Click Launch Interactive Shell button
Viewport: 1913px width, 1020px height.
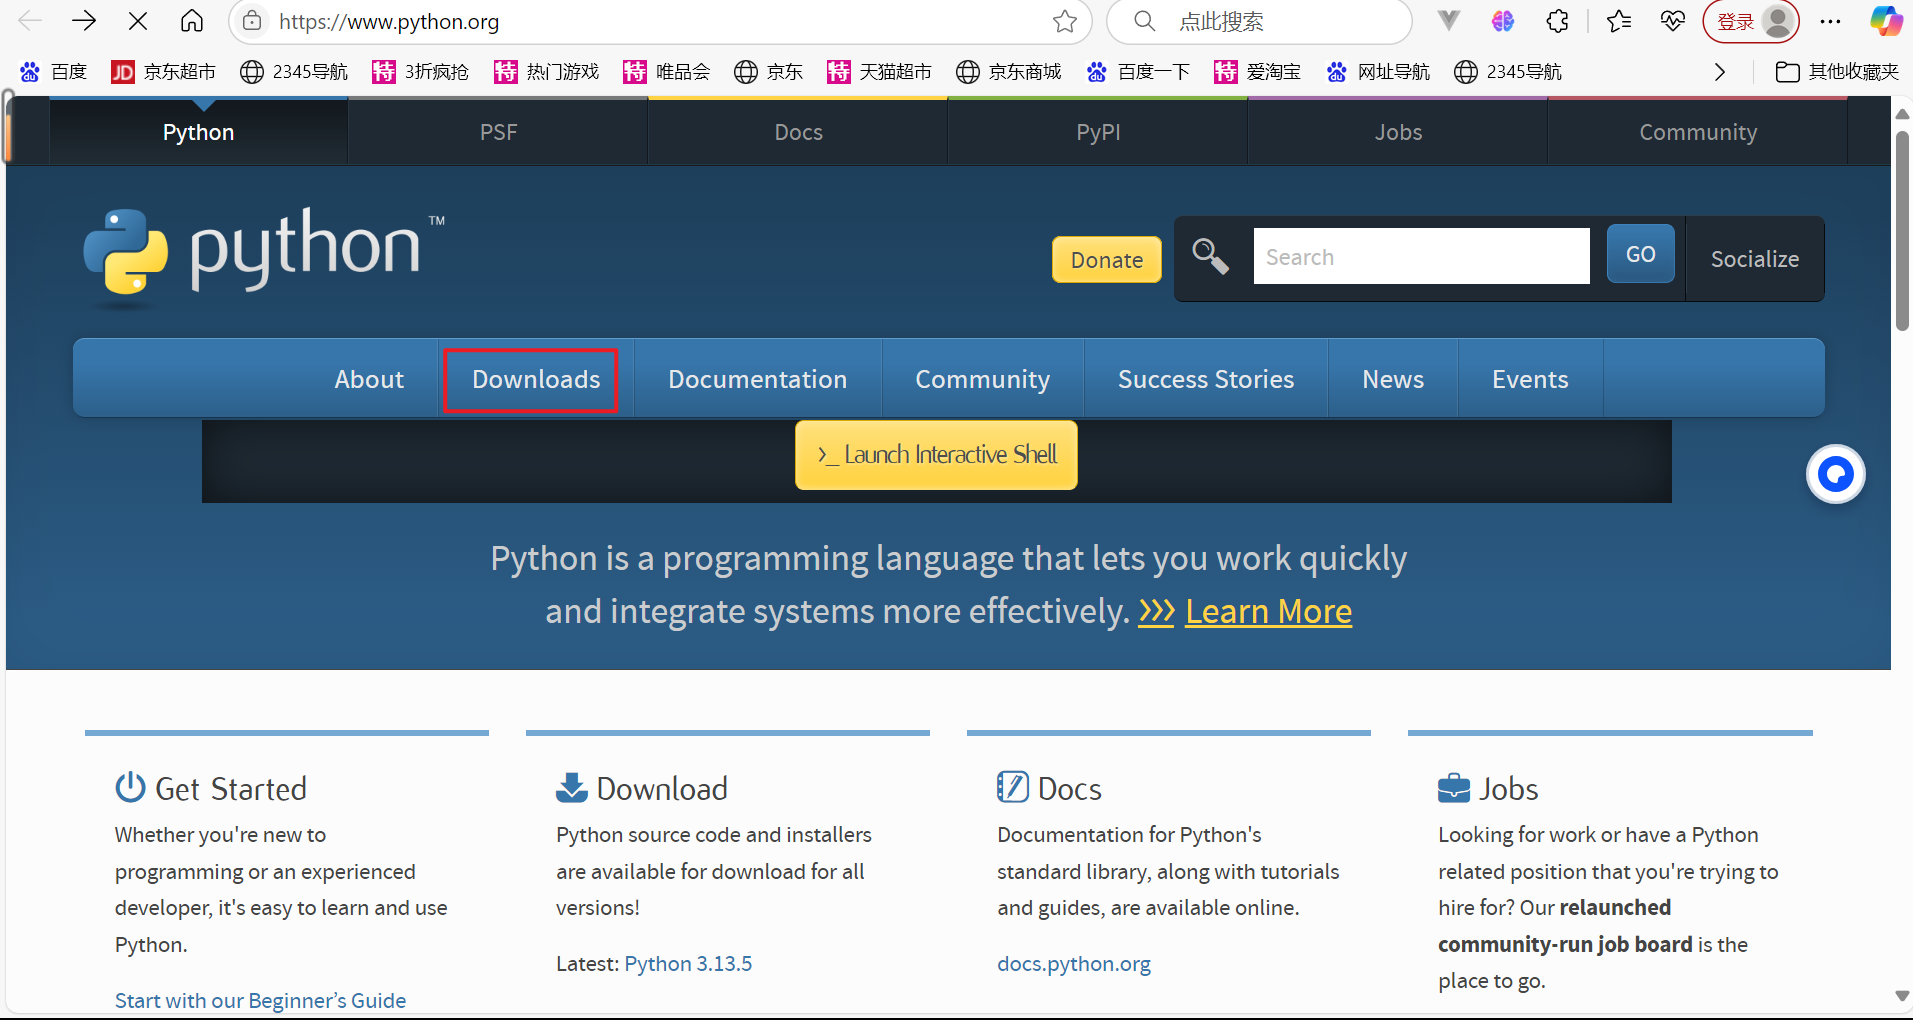(x=936, y=455)
